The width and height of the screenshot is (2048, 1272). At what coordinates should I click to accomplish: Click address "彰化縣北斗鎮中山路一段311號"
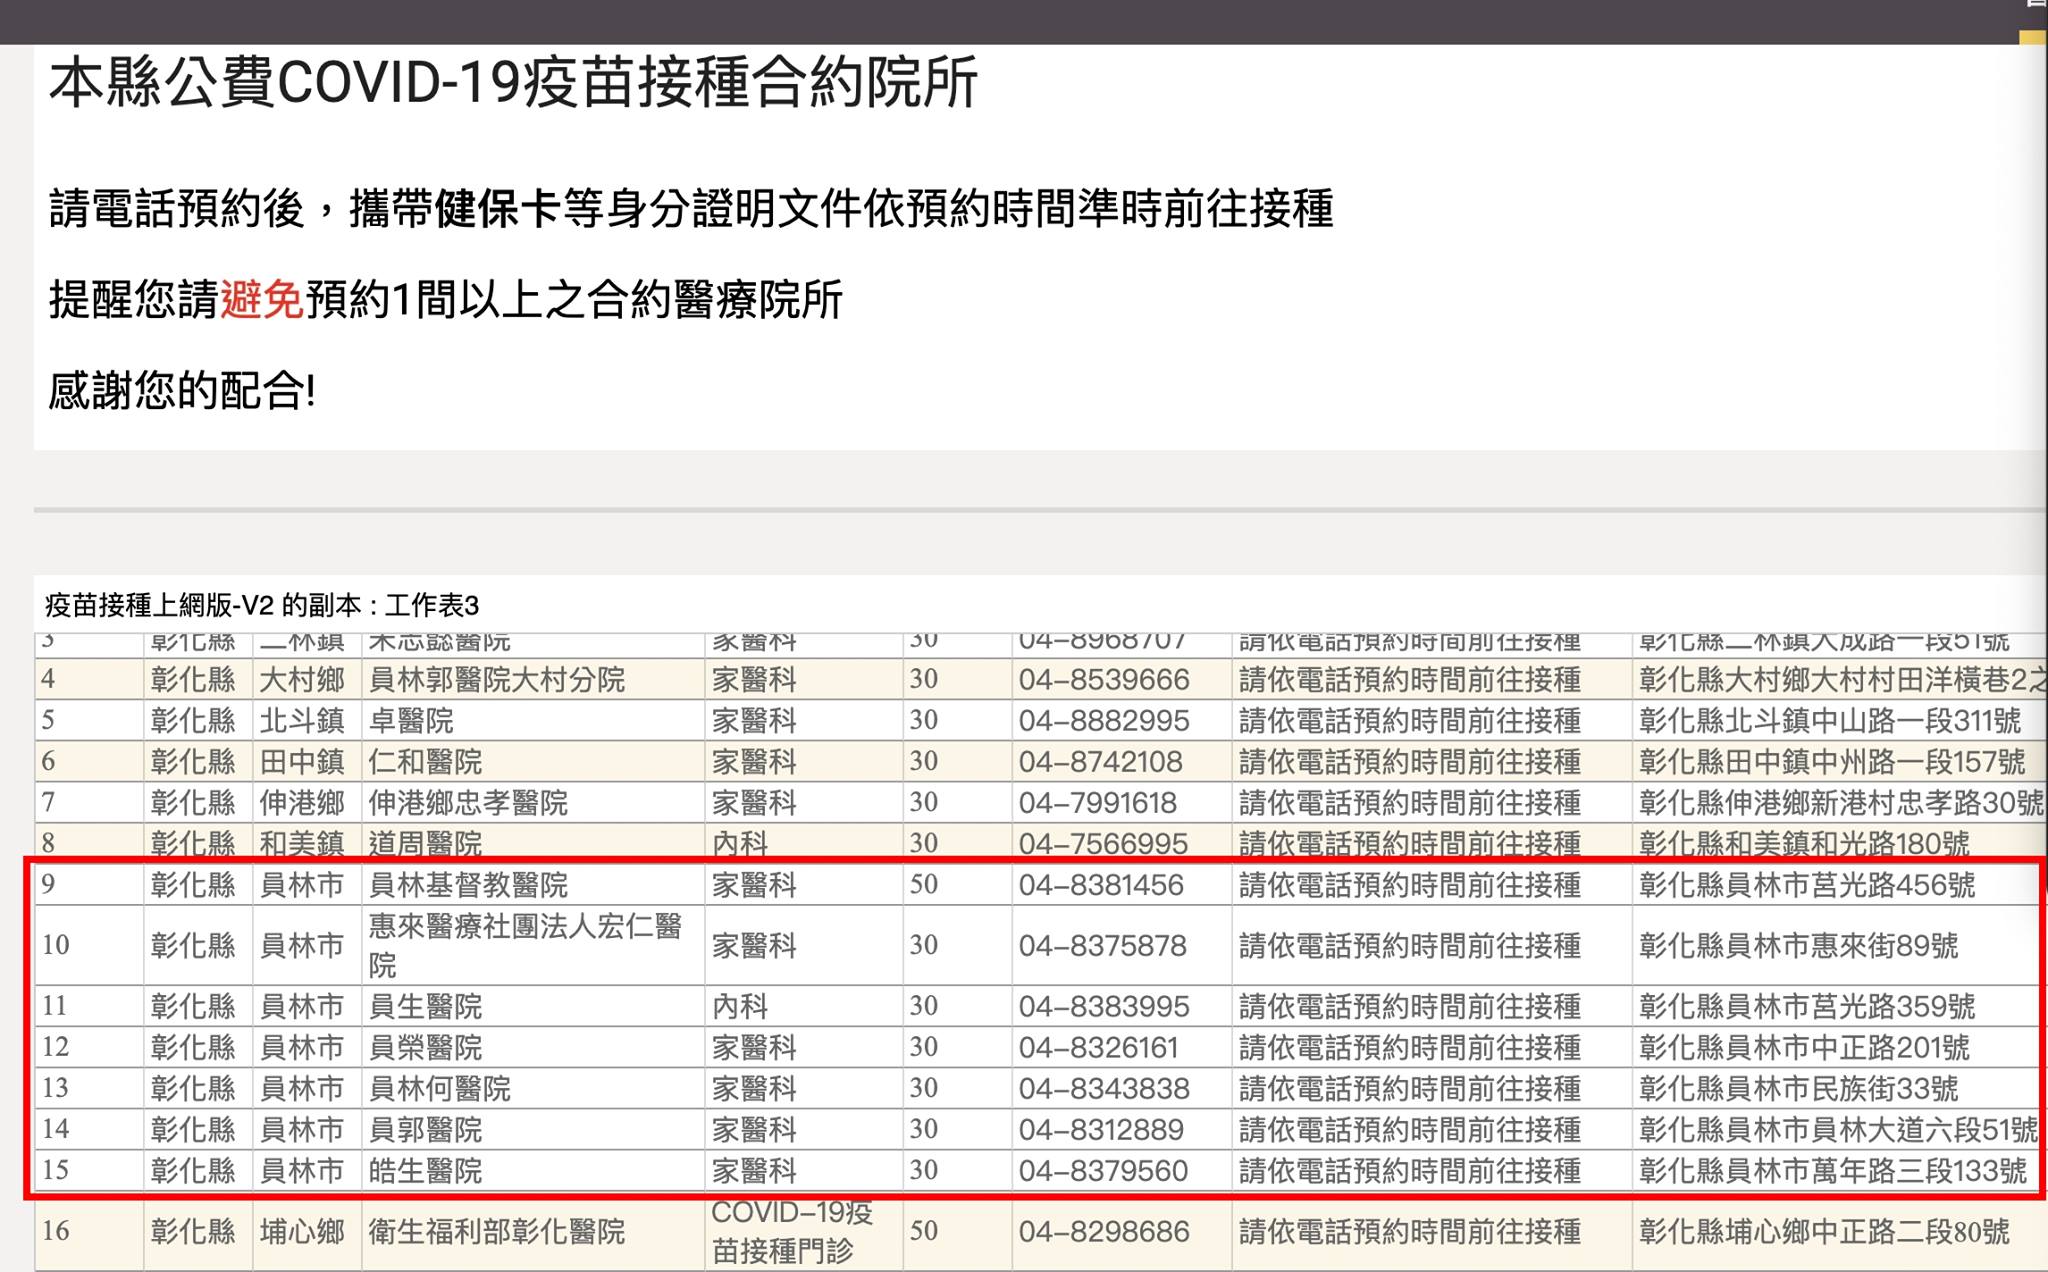(1830, 721)
